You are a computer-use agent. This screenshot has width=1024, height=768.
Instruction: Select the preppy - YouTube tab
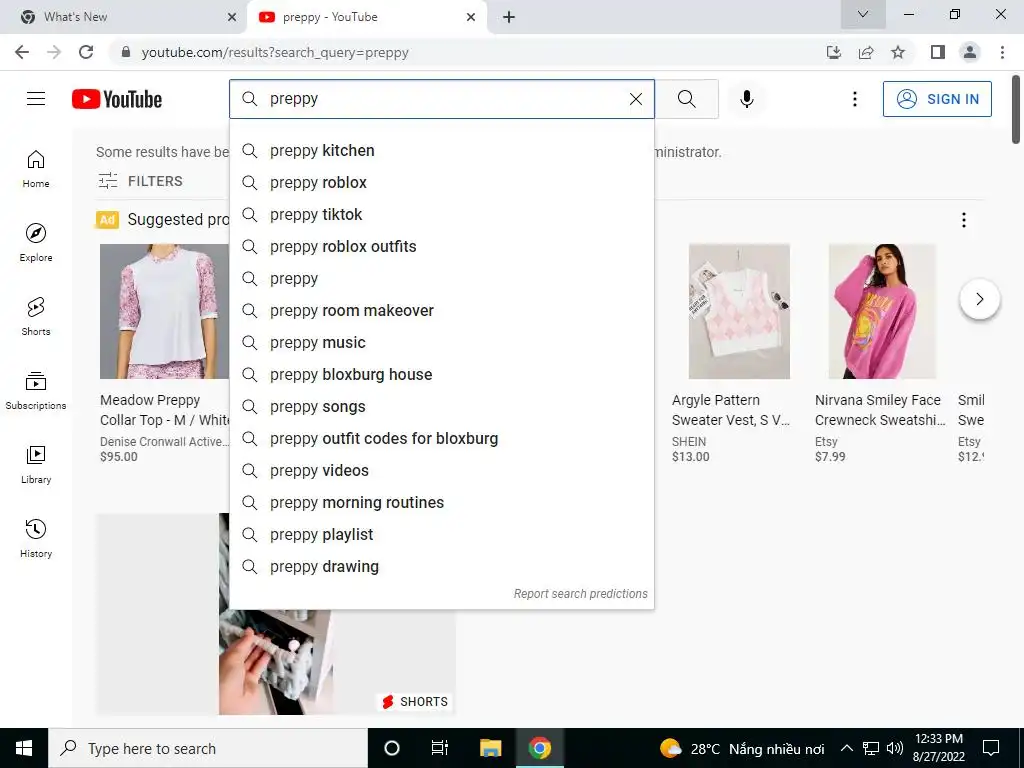tap(367, 17)
